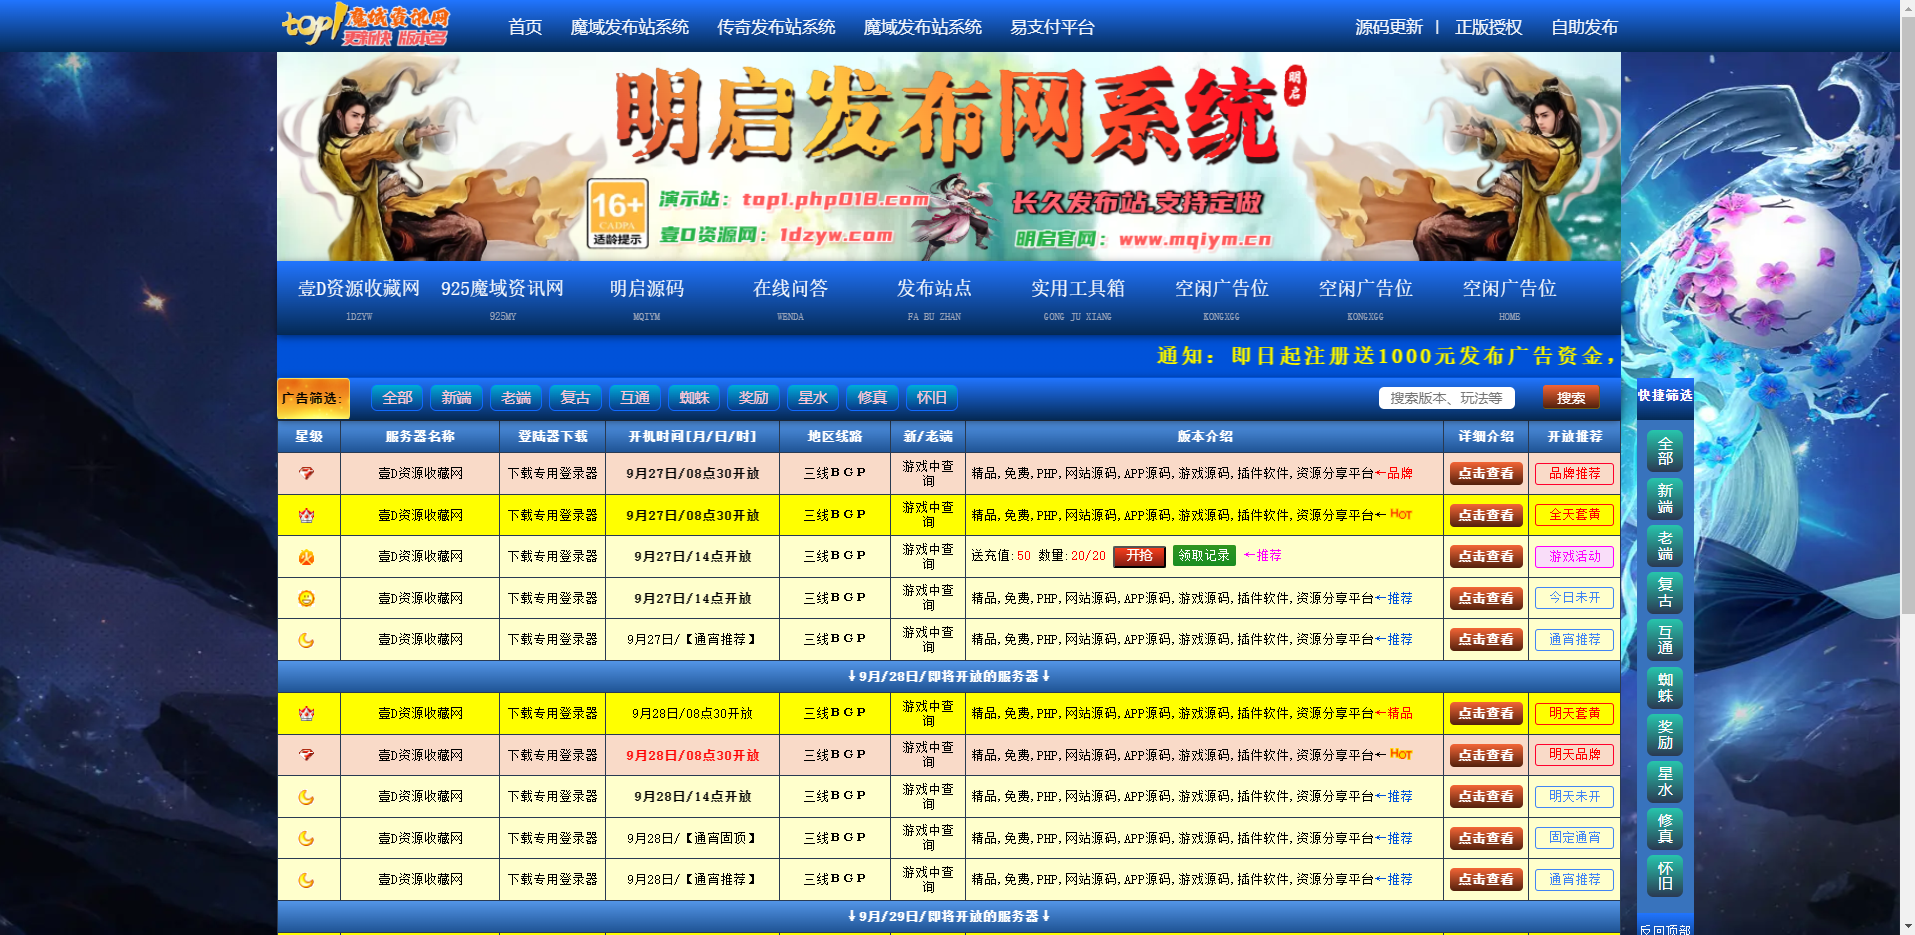
Task: Click the green 领取记录 button
Action: point(1204,556)
